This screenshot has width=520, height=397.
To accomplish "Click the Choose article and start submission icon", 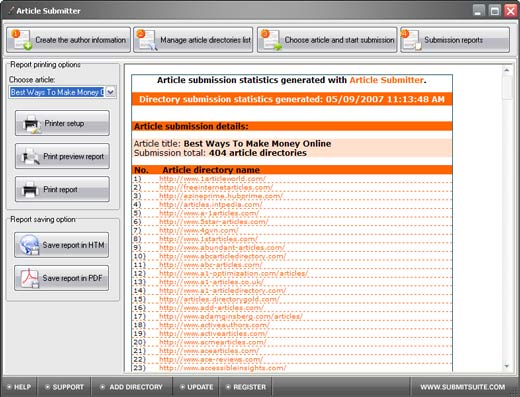I will 271,40.
